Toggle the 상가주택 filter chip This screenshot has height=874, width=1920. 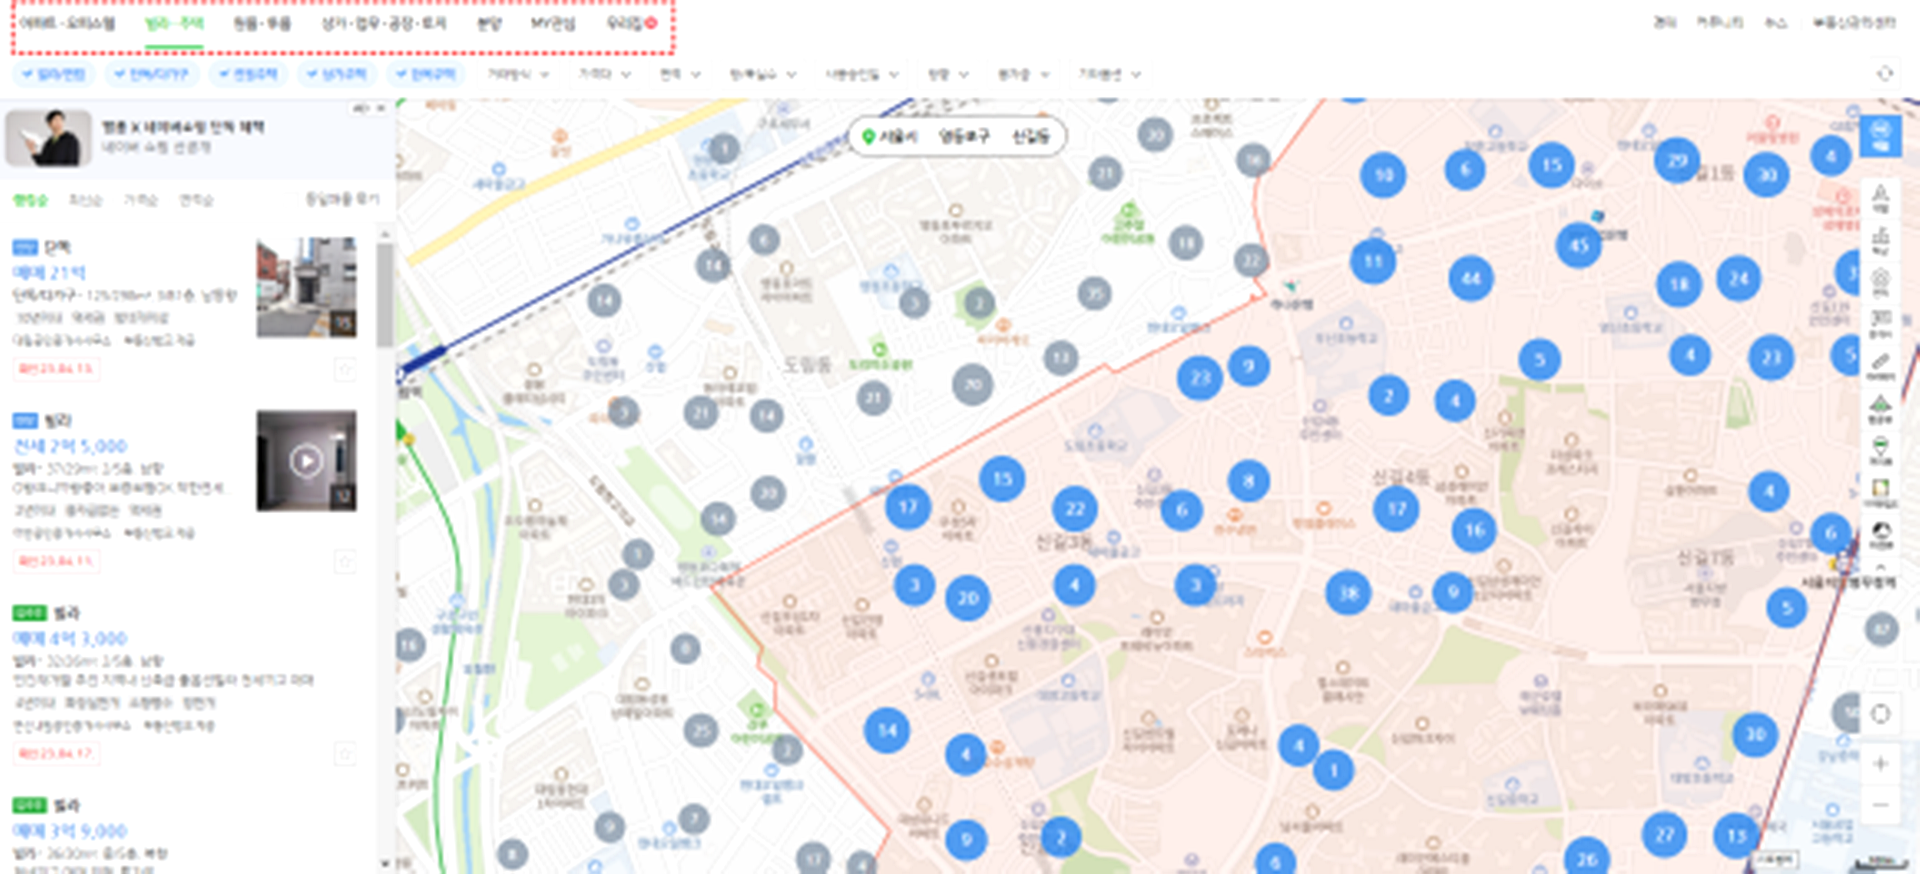(x=337, y=74)
